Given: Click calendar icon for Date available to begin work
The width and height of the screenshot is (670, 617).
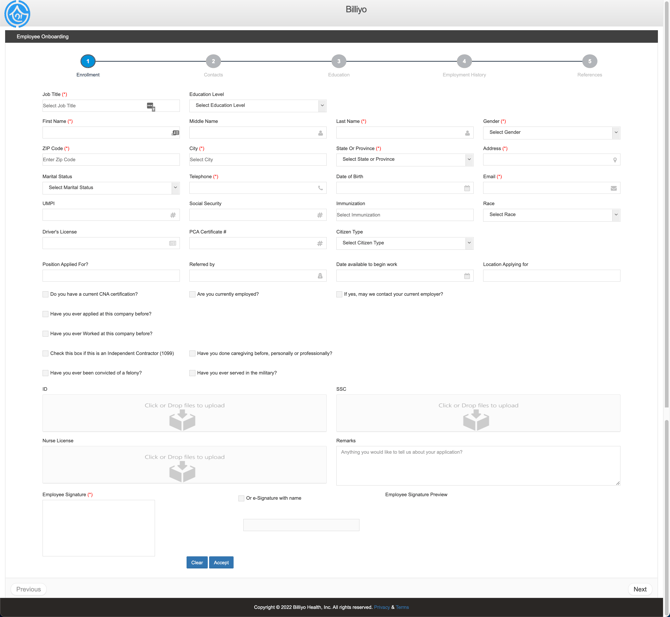Looking at the screenshot, I should coord(467,276).
